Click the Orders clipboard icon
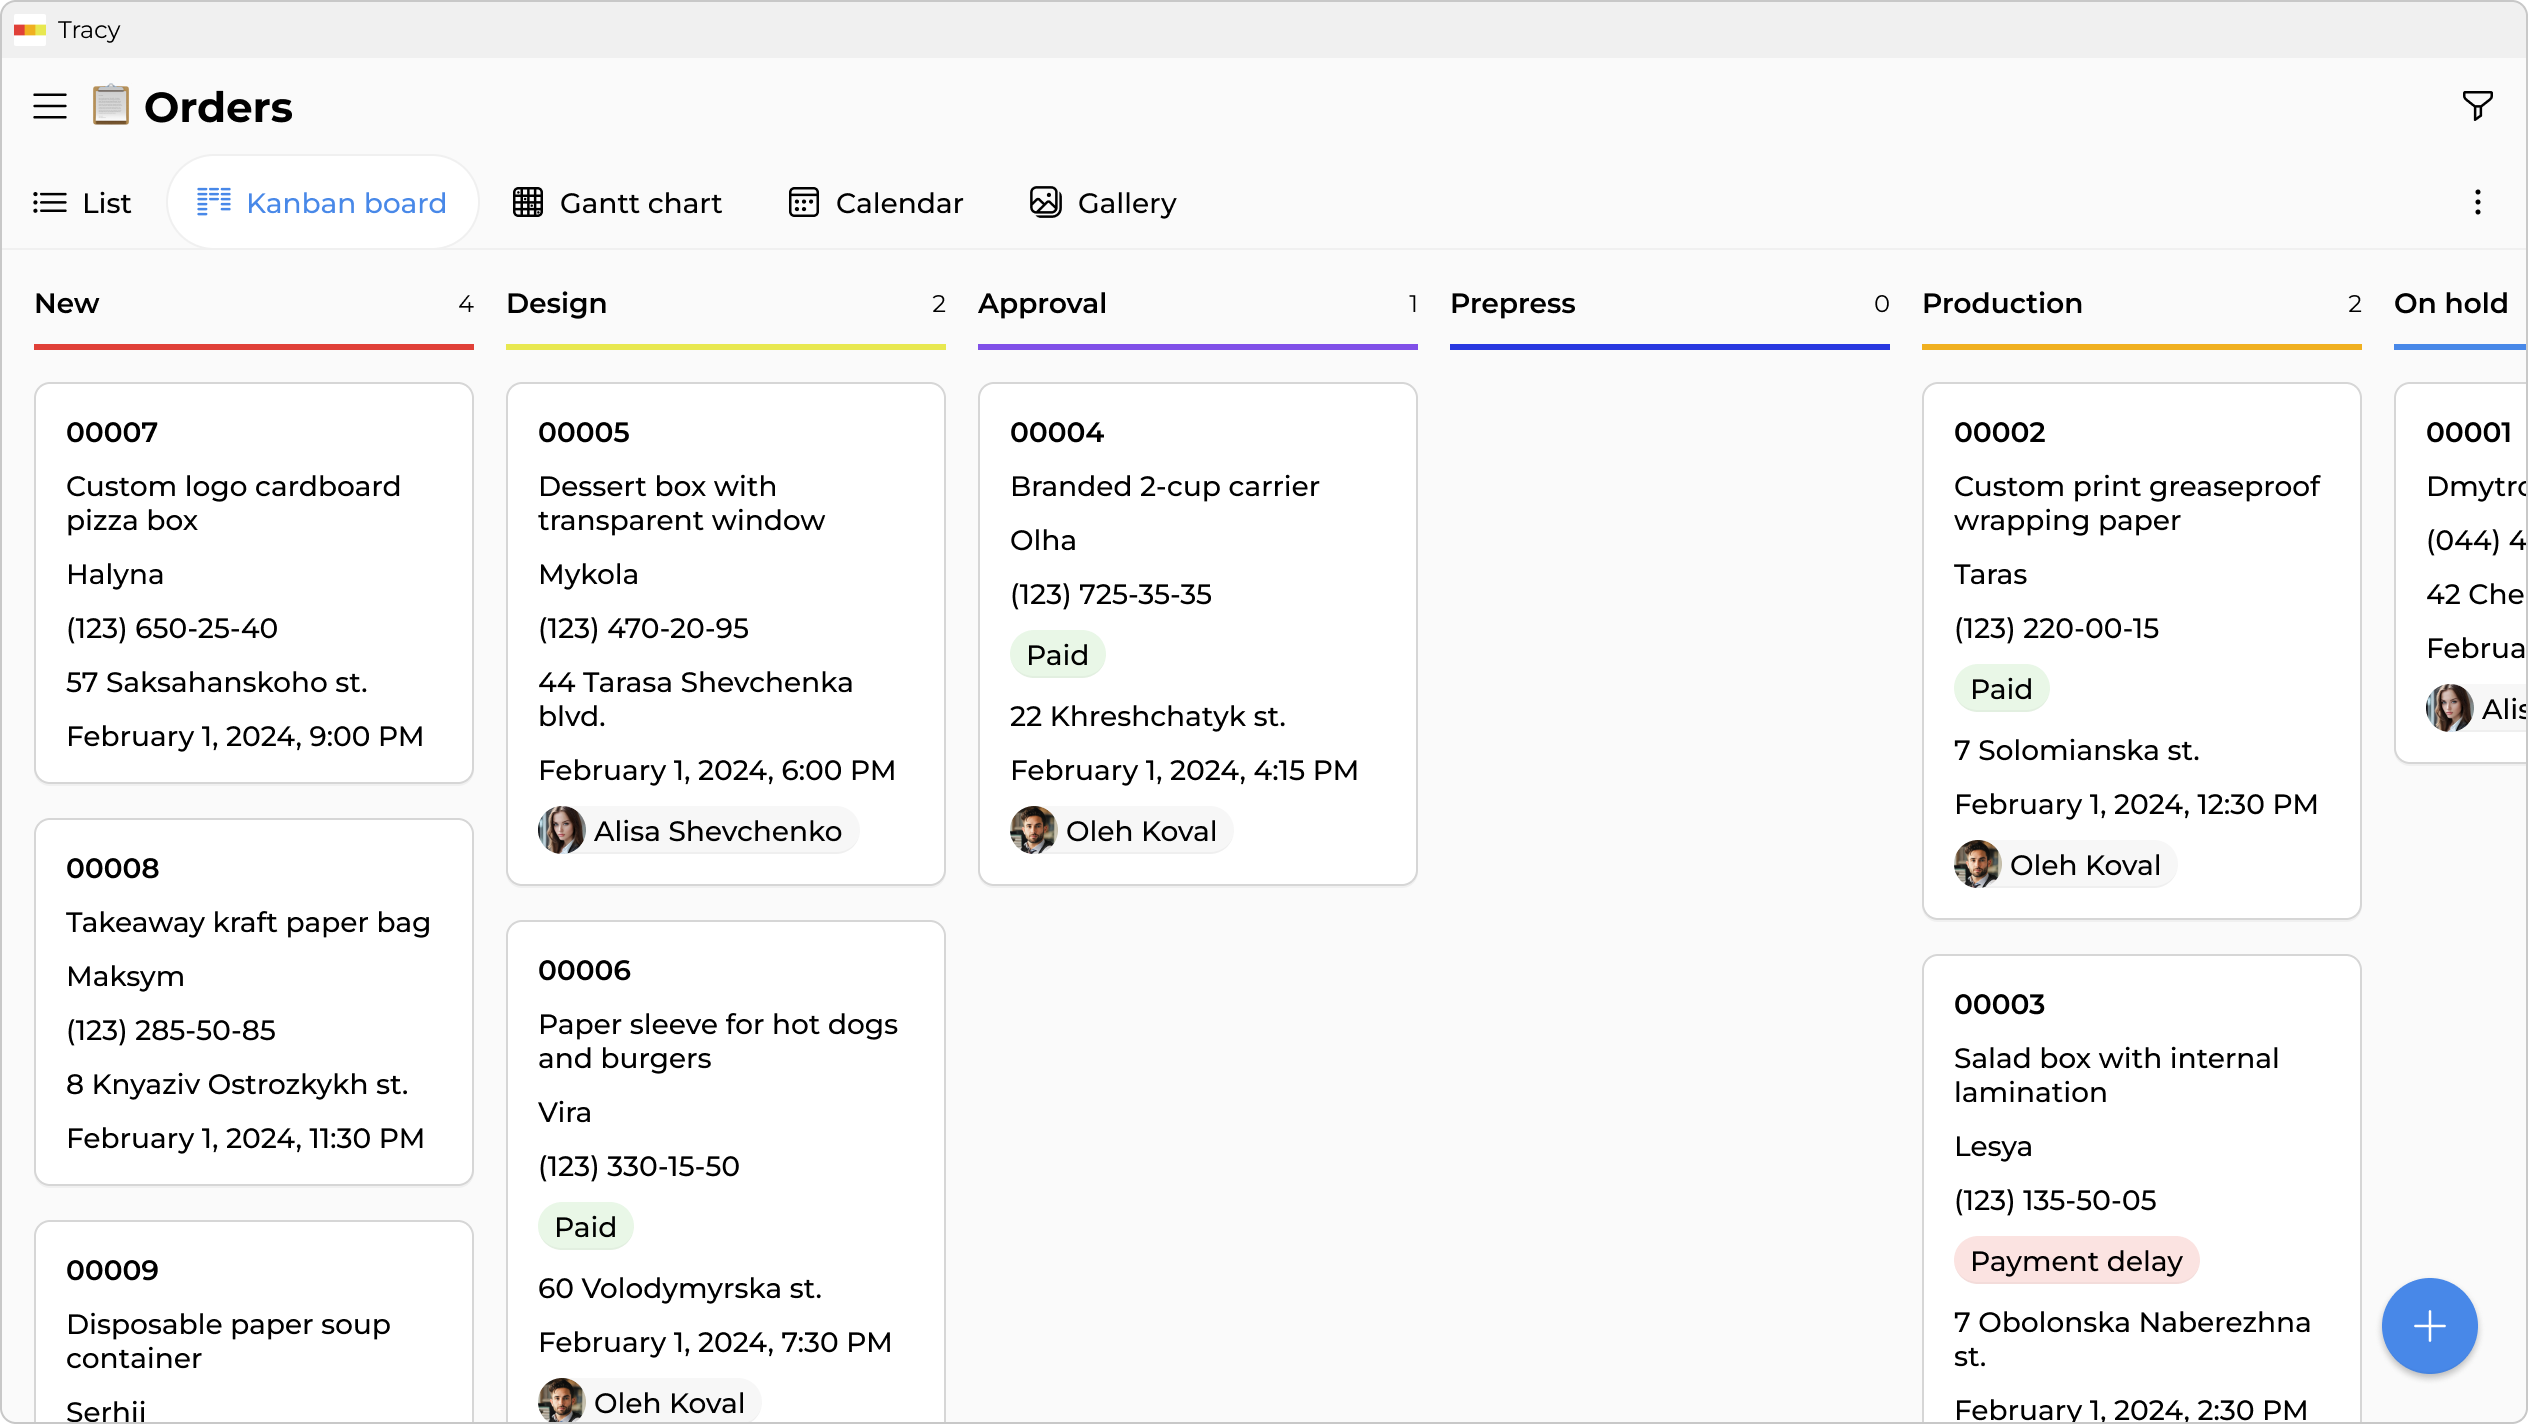The image size is (2528, 1424). 110,105
